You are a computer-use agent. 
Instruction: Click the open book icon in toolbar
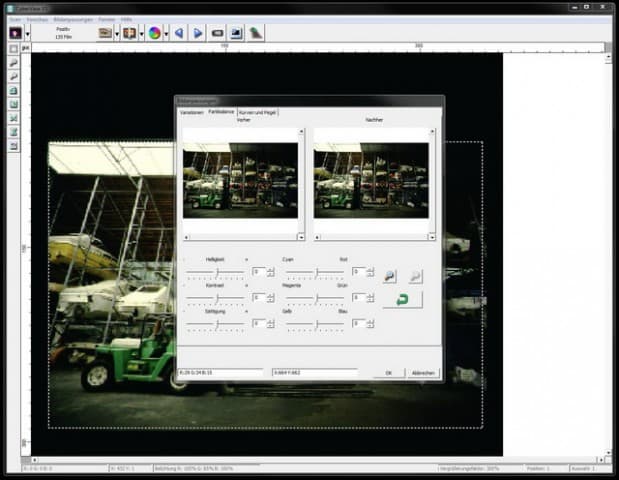[130, 32]
